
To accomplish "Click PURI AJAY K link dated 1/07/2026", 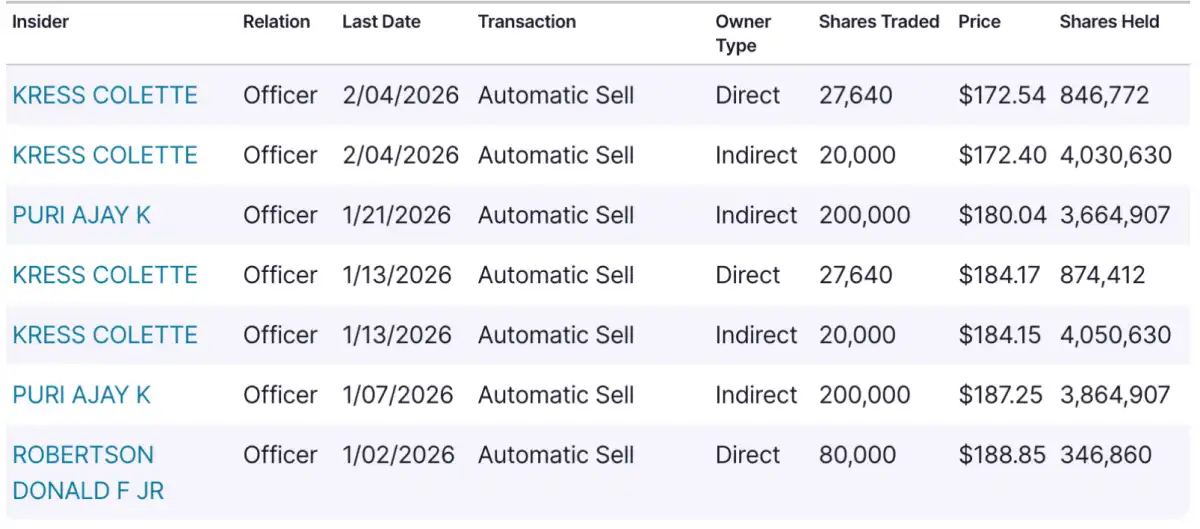I will (81, 396).
